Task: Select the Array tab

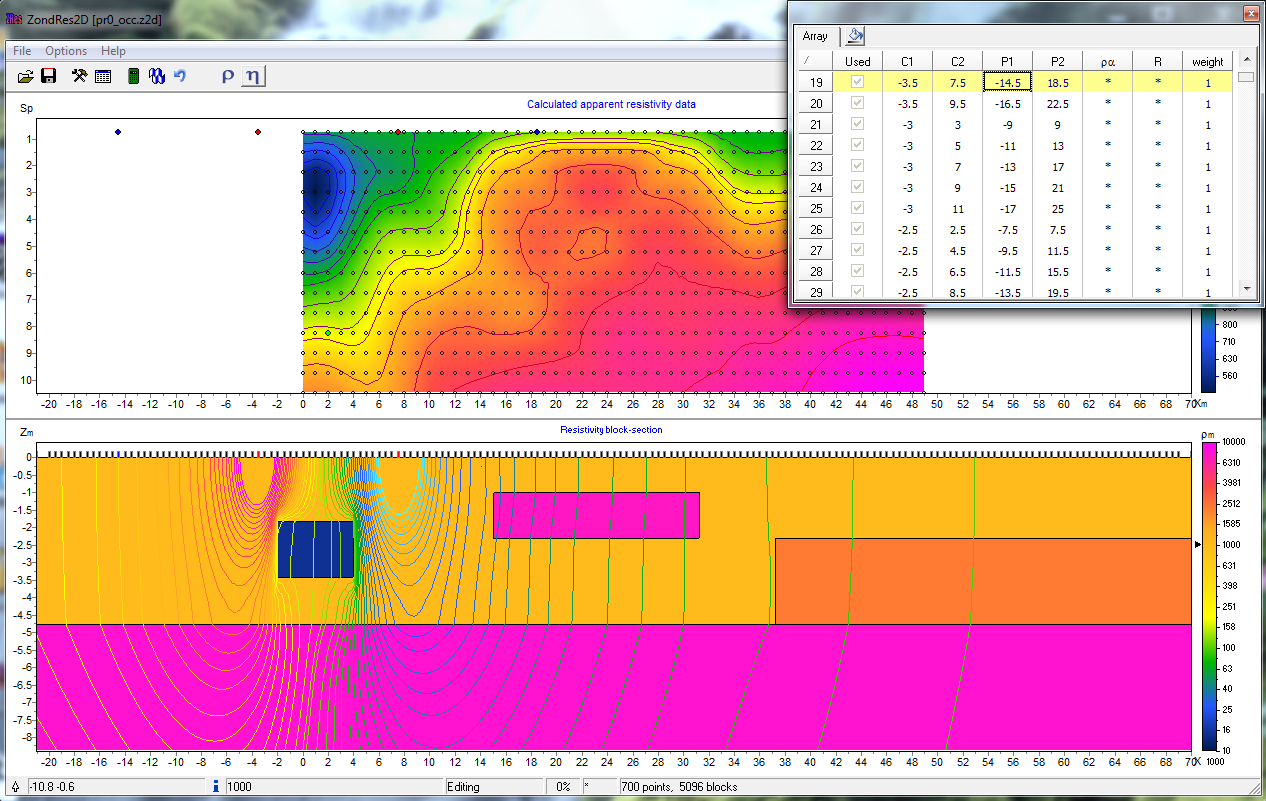Action: (815, 36)
